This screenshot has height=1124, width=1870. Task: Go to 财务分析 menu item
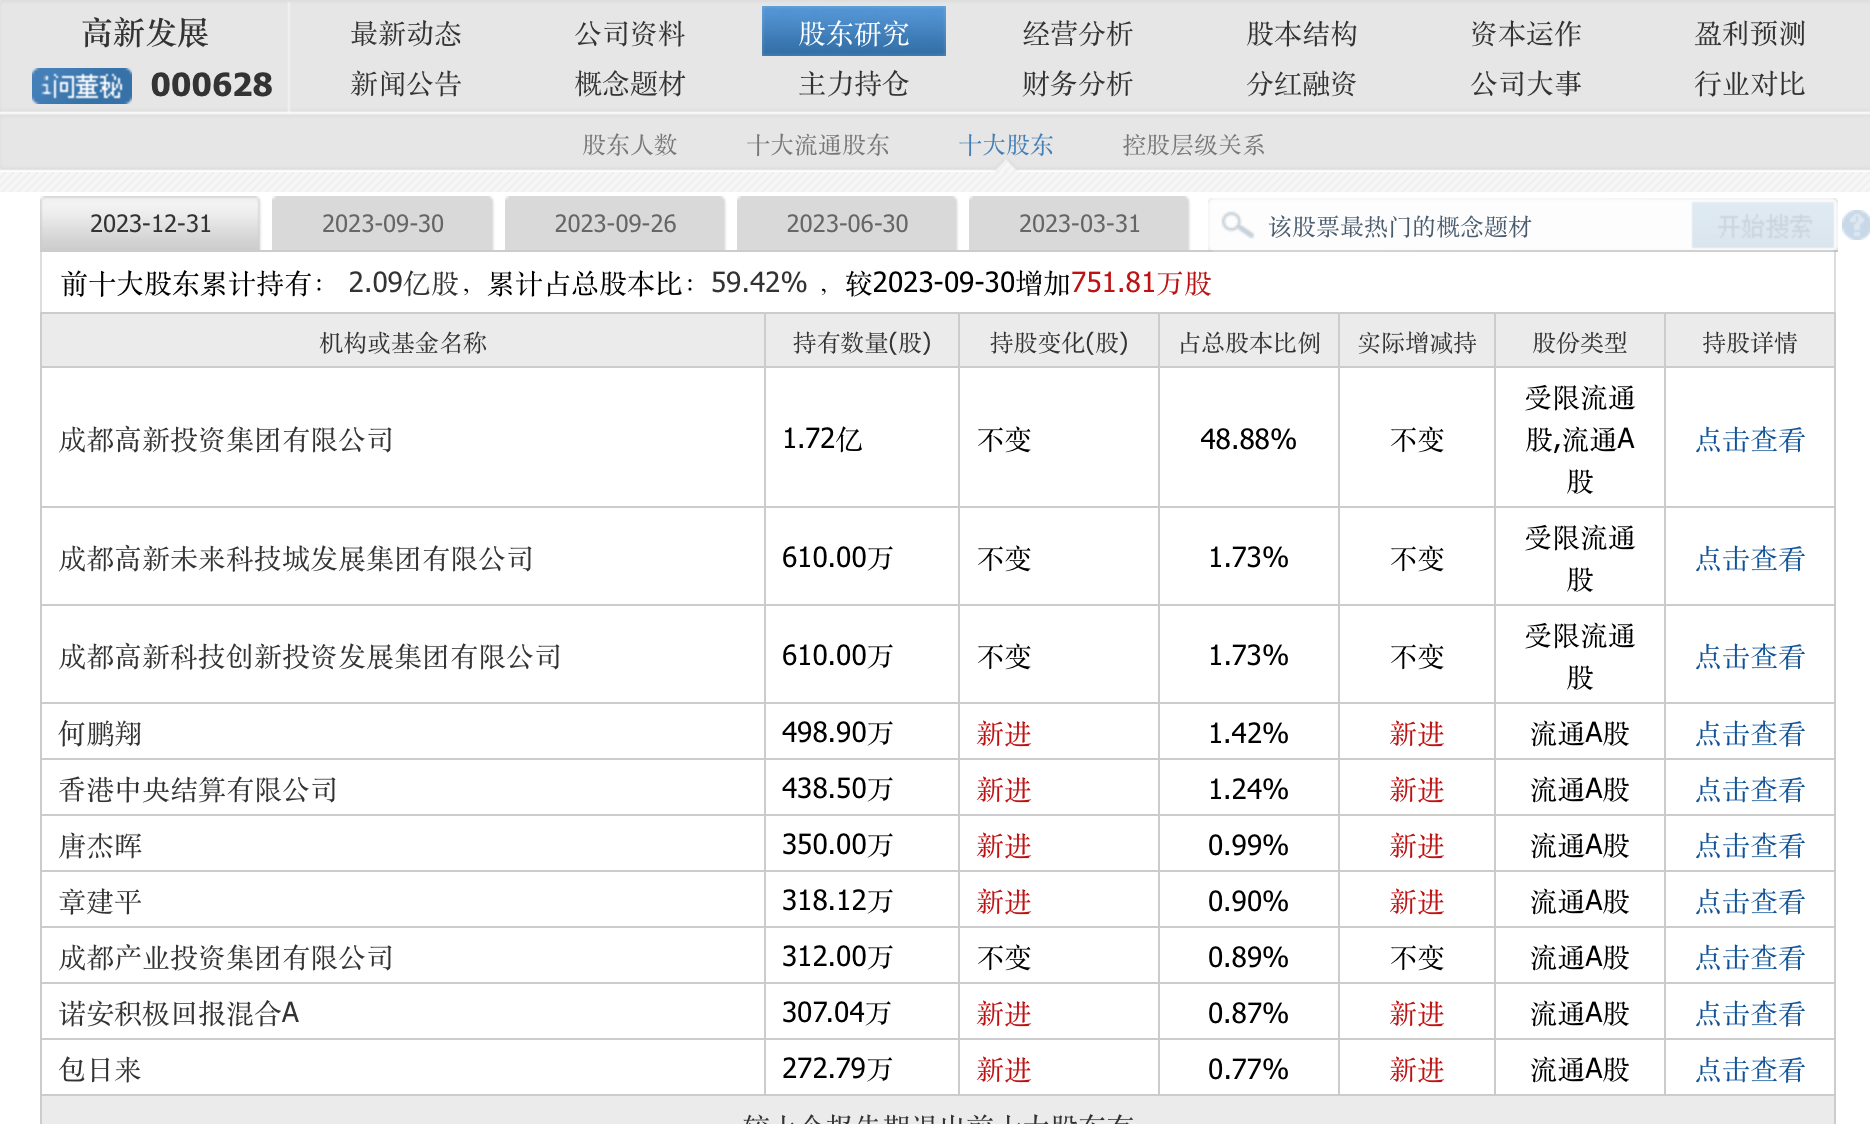[1077, 84]
